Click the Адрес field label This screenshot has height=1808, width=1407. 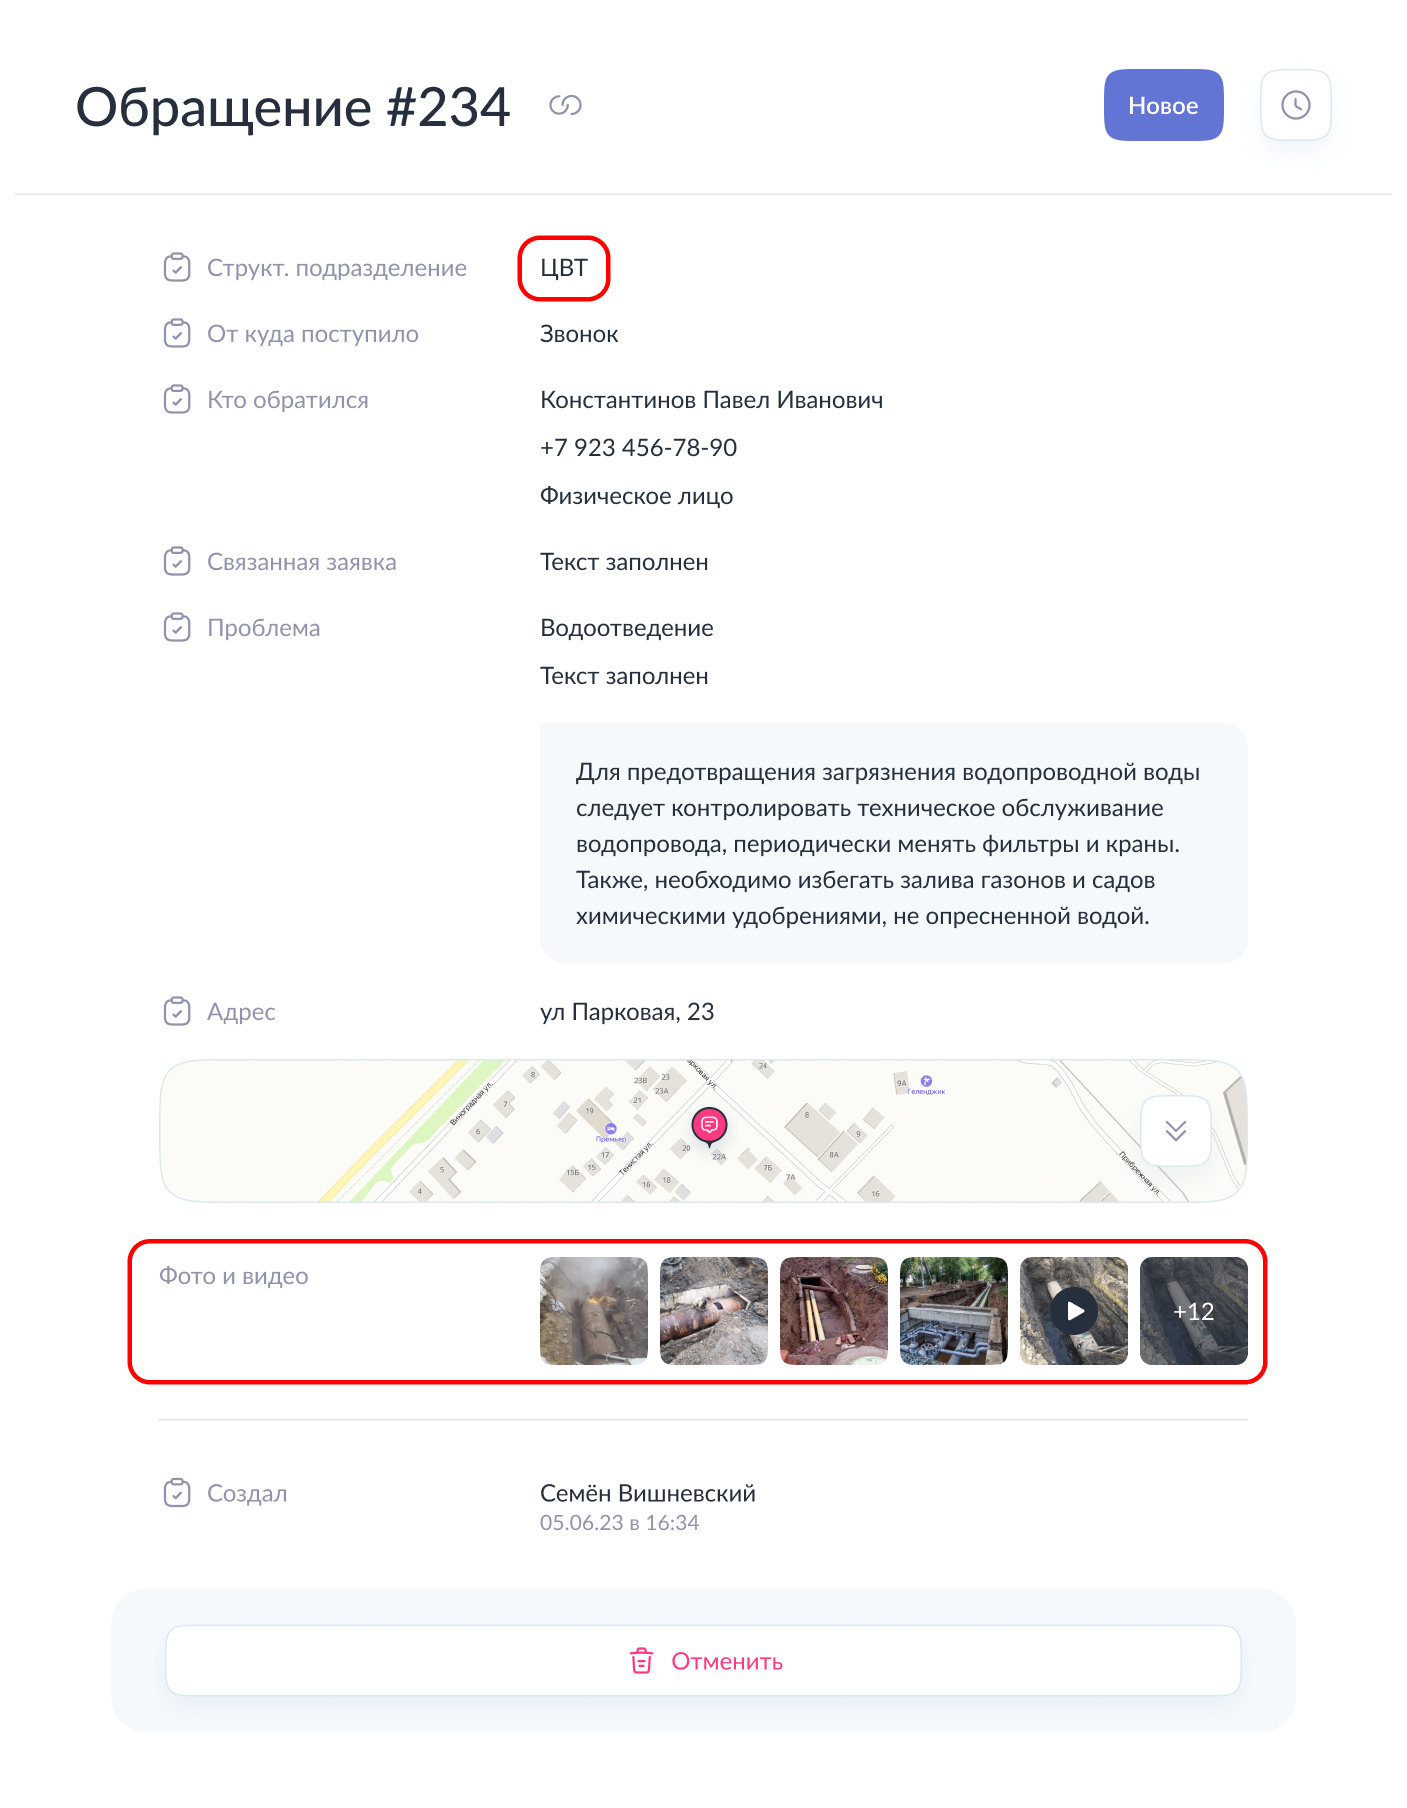[x=241, y=1012]
